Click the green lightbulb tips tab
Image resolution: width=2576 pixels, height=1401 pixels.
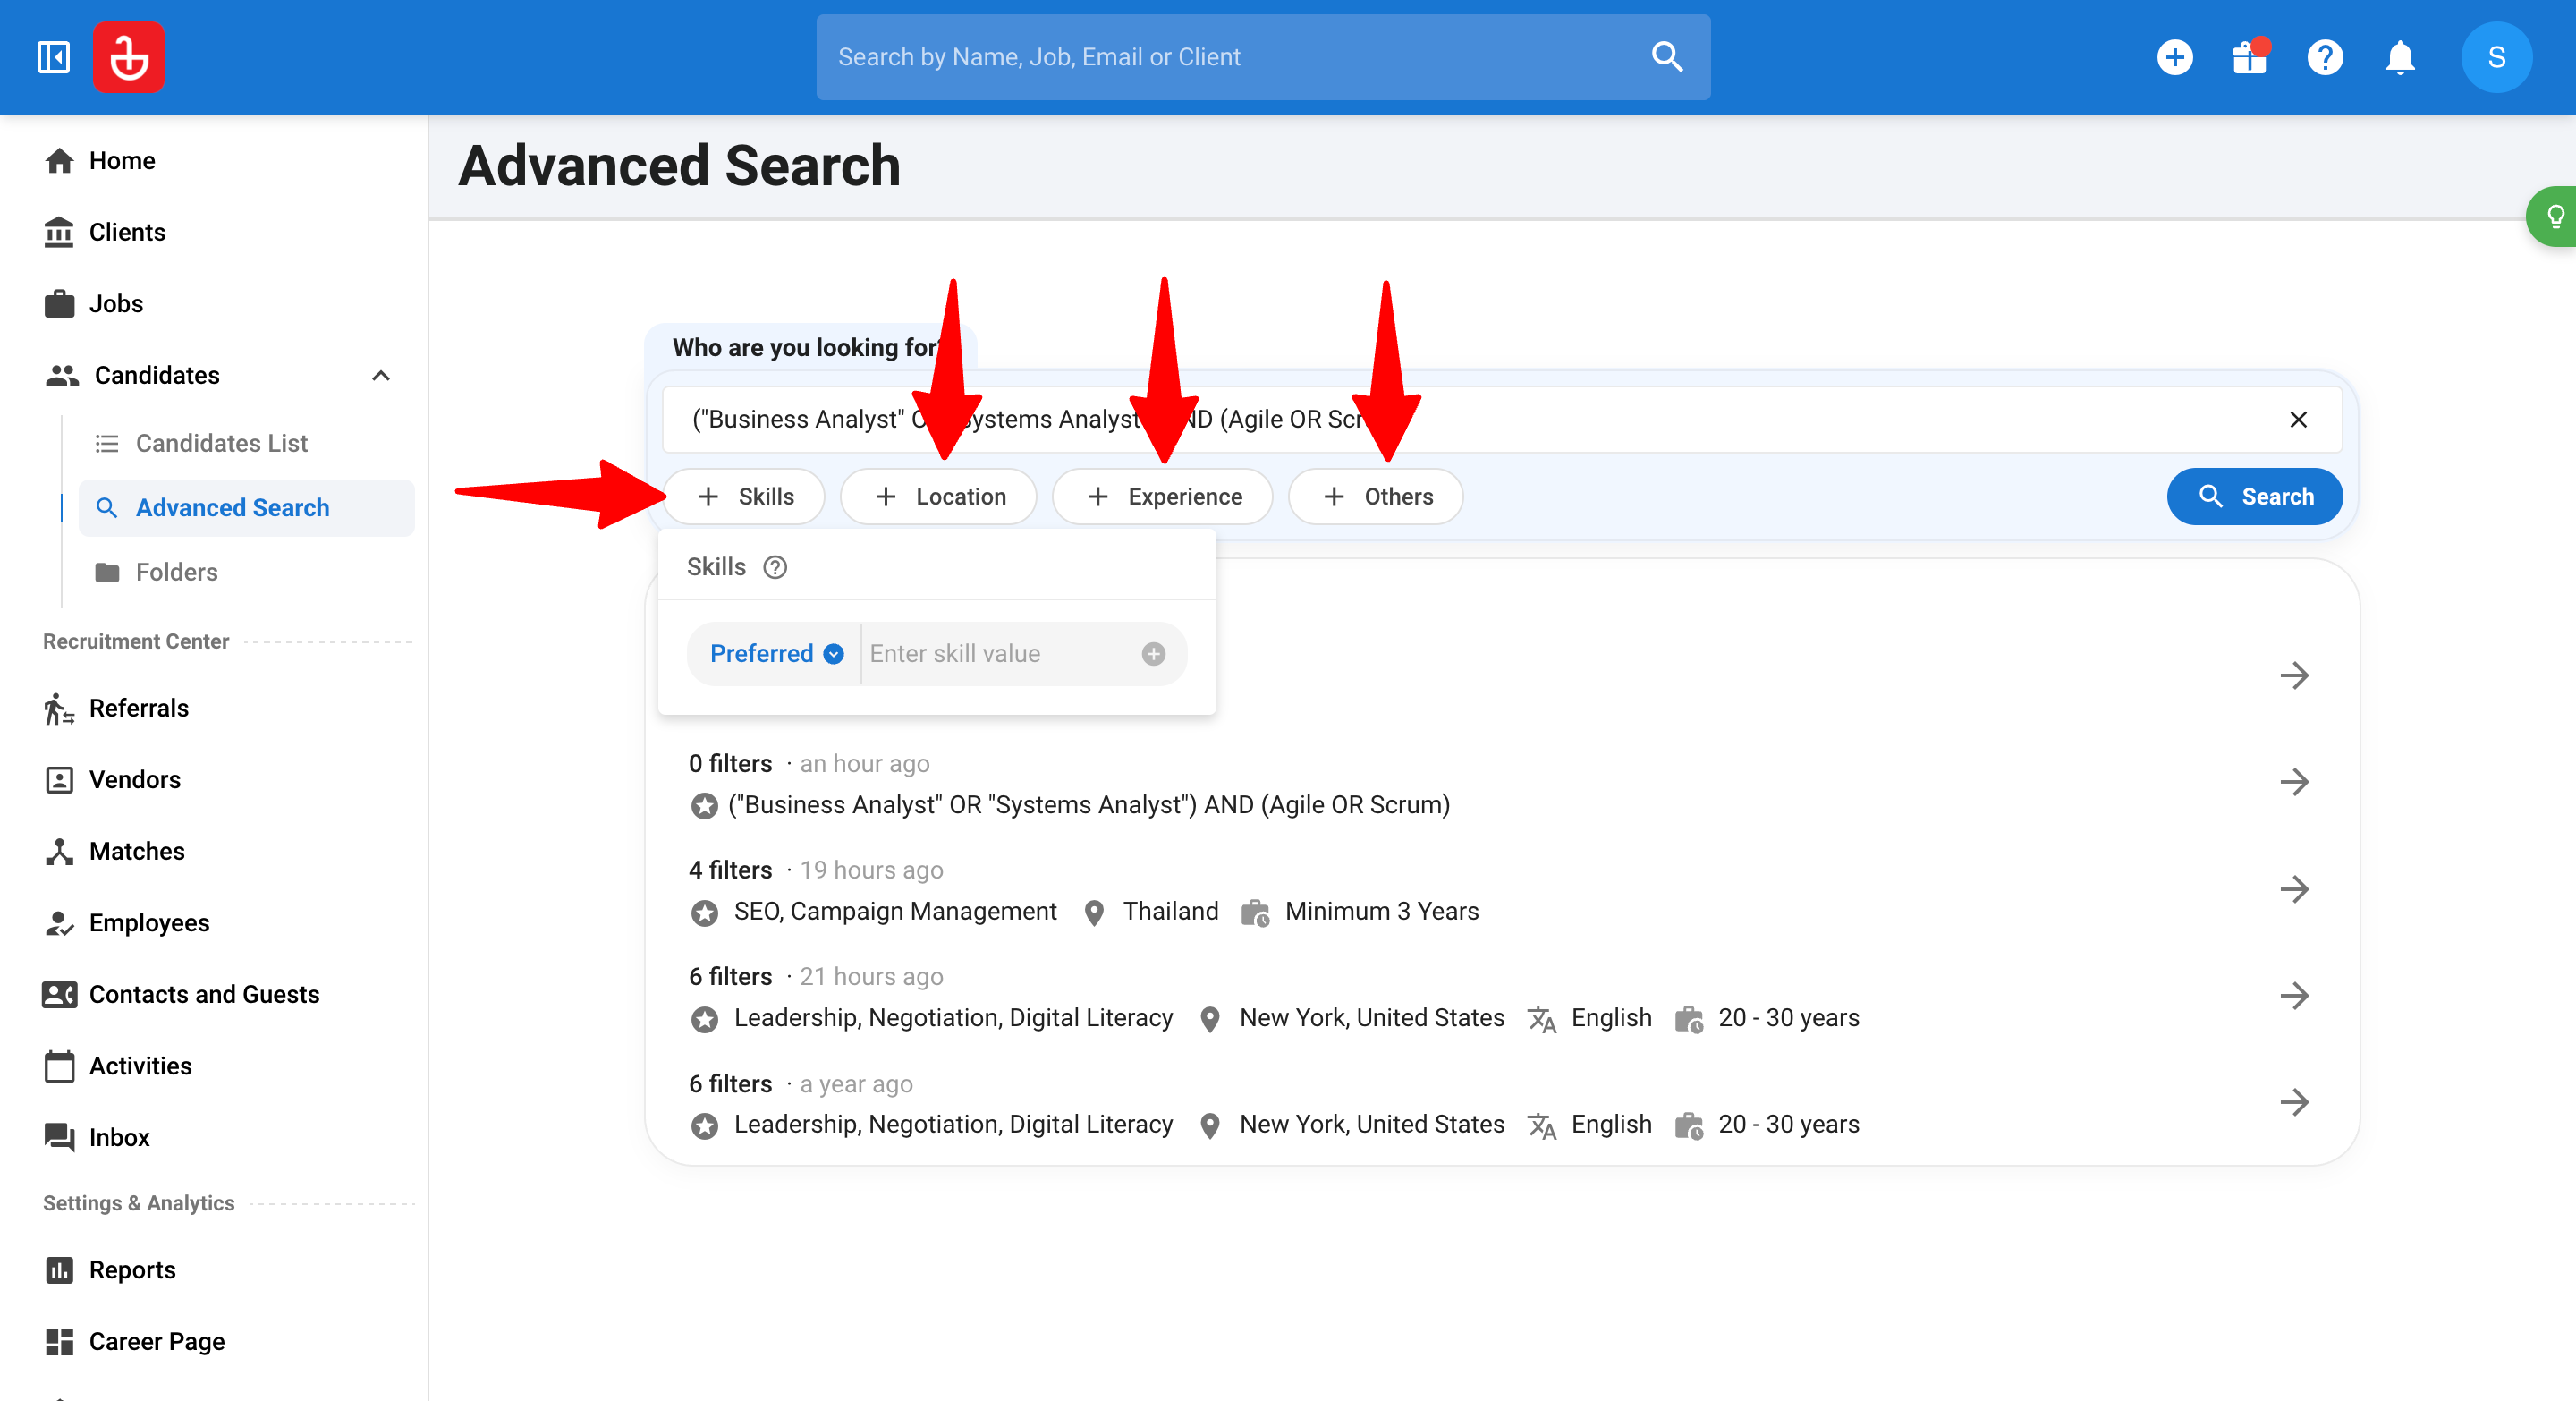coord(2552,216)
